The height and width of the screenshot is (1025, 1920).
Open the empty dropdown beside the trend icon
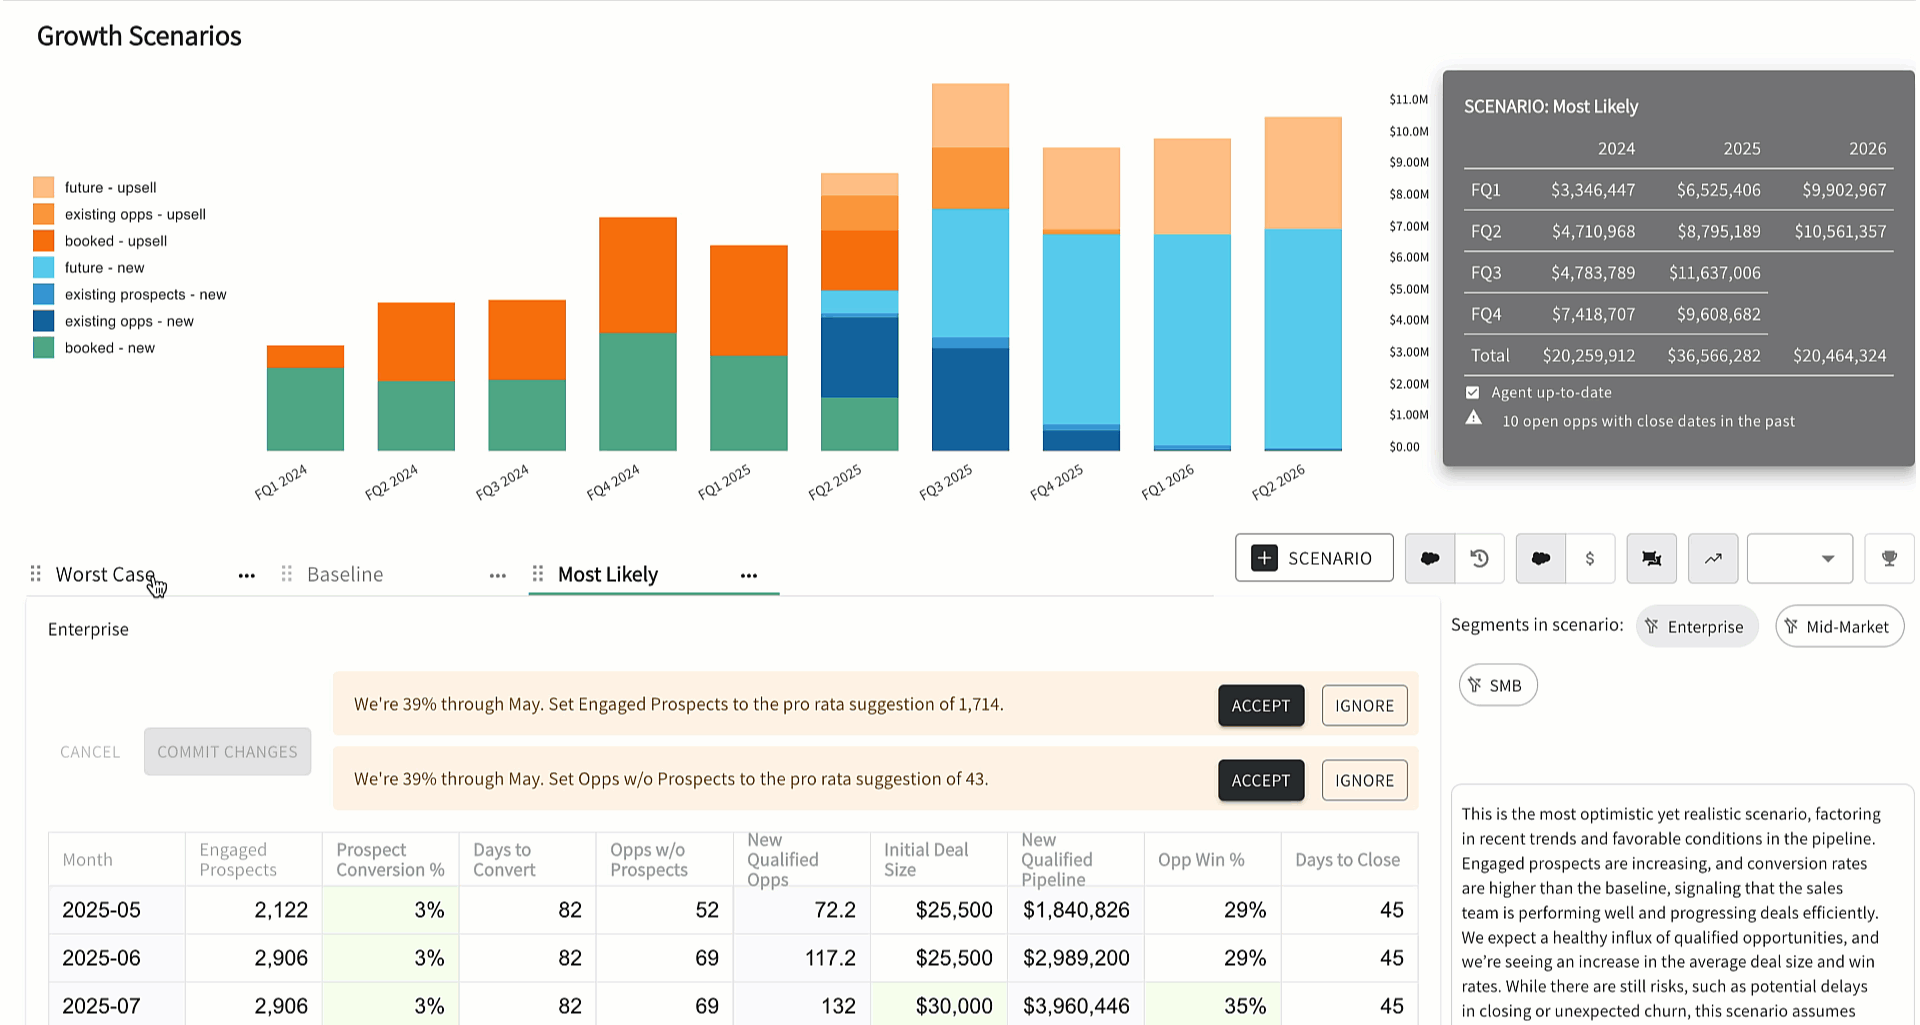(1800, 558)
